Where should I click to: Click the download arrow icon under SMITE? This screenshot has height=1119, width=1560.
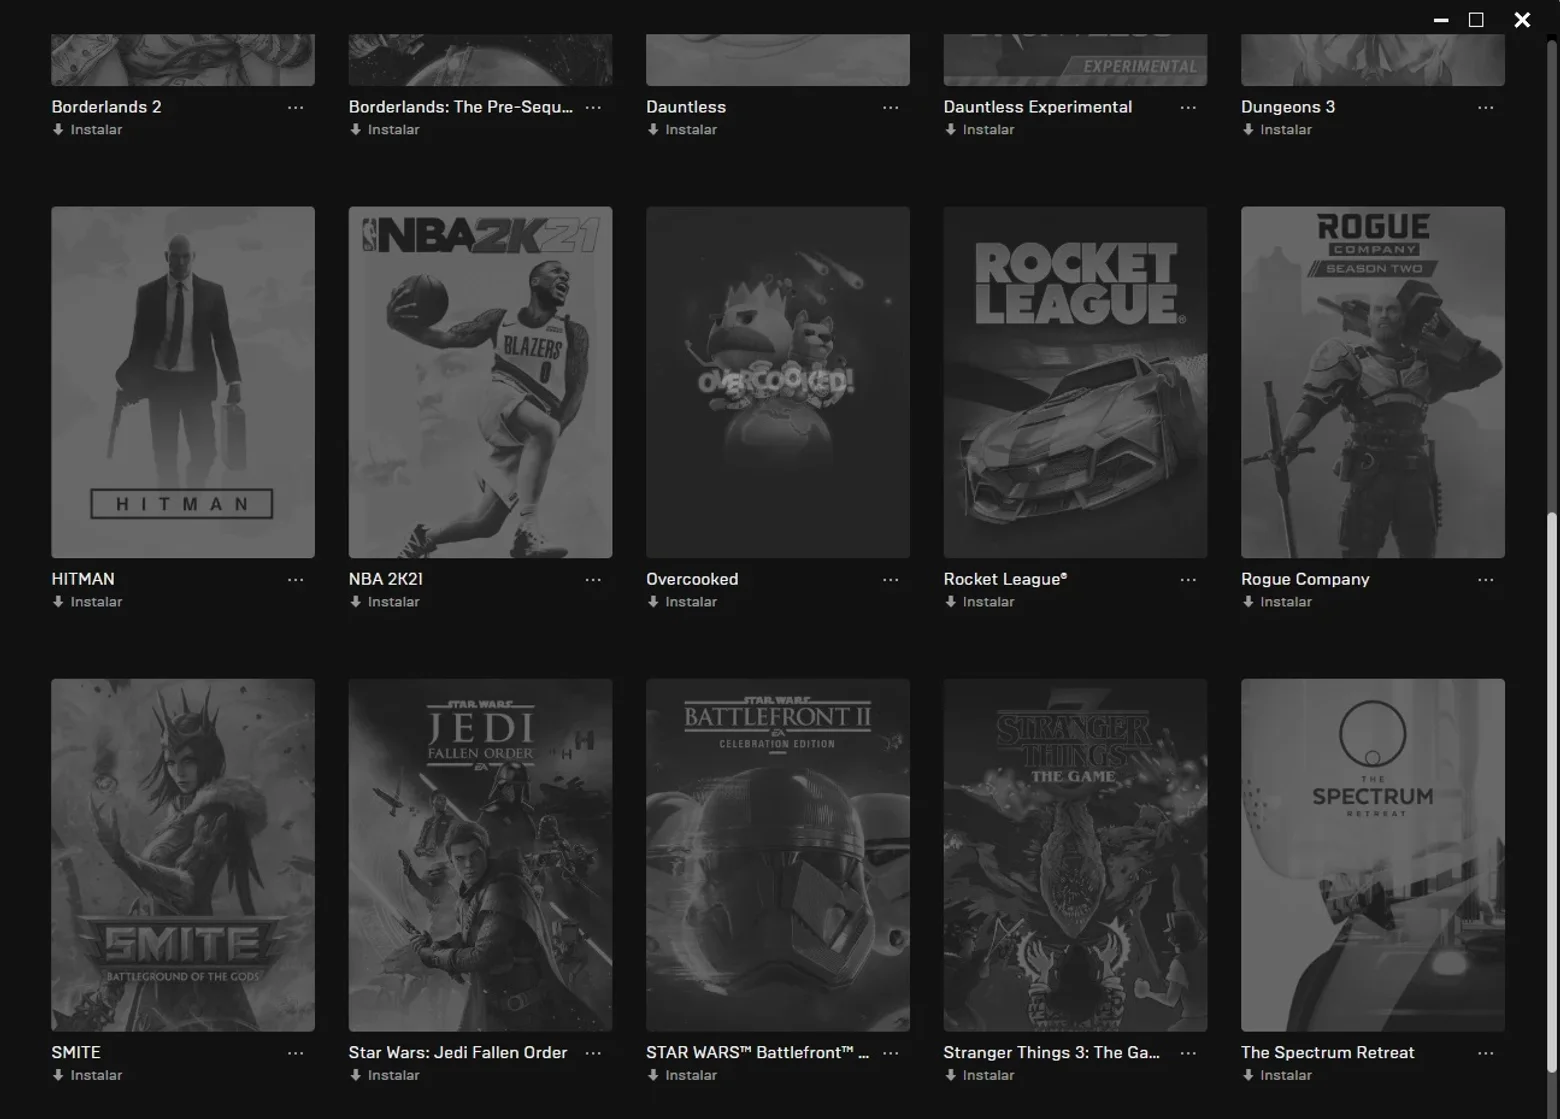coord(58,1075)
